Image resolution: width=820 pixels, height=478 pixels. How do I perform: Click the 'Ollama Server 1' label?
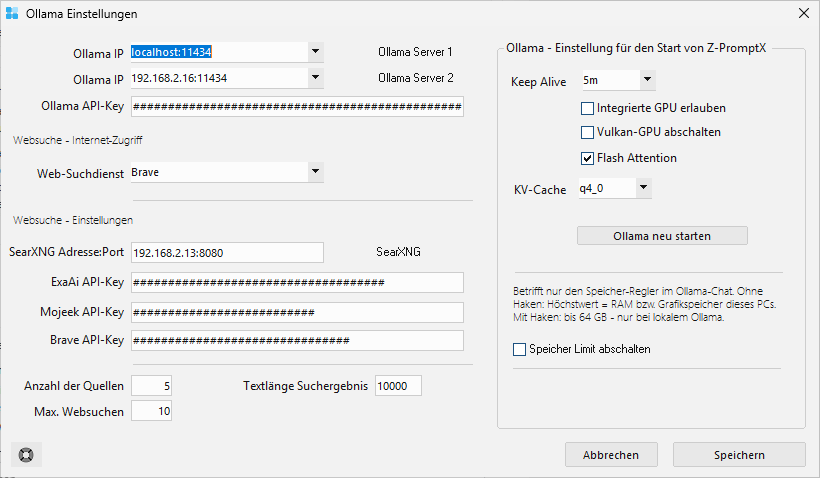click(415, 52)
